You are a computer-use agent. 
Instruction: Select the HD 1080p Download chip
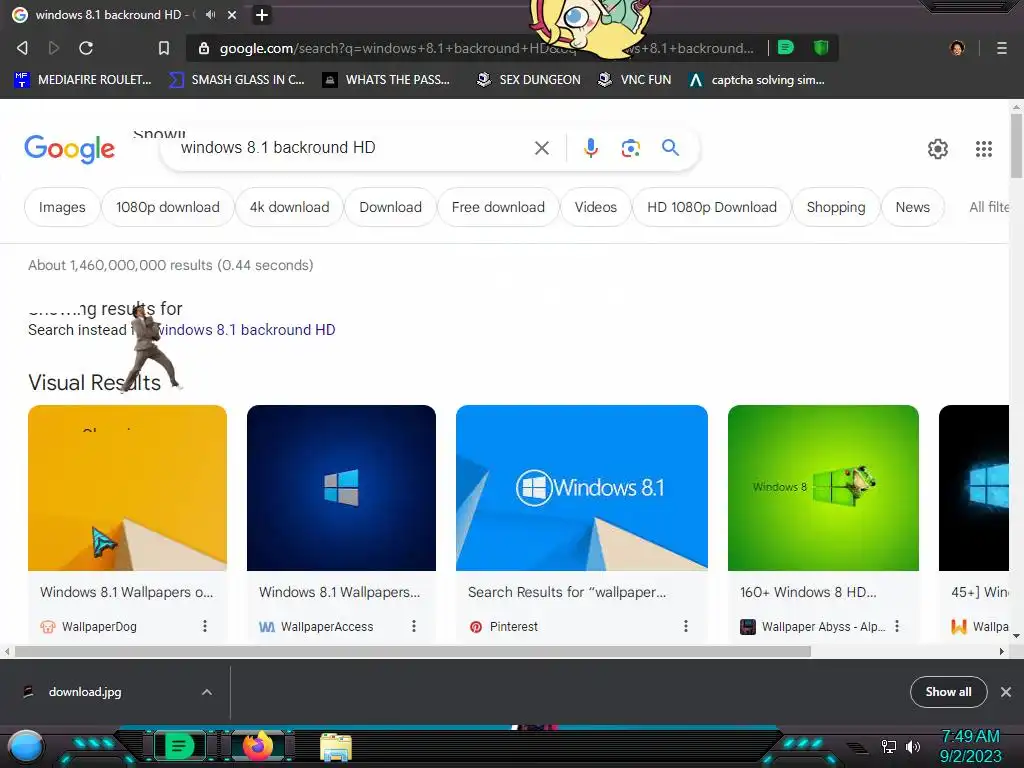tap(712, 207)
